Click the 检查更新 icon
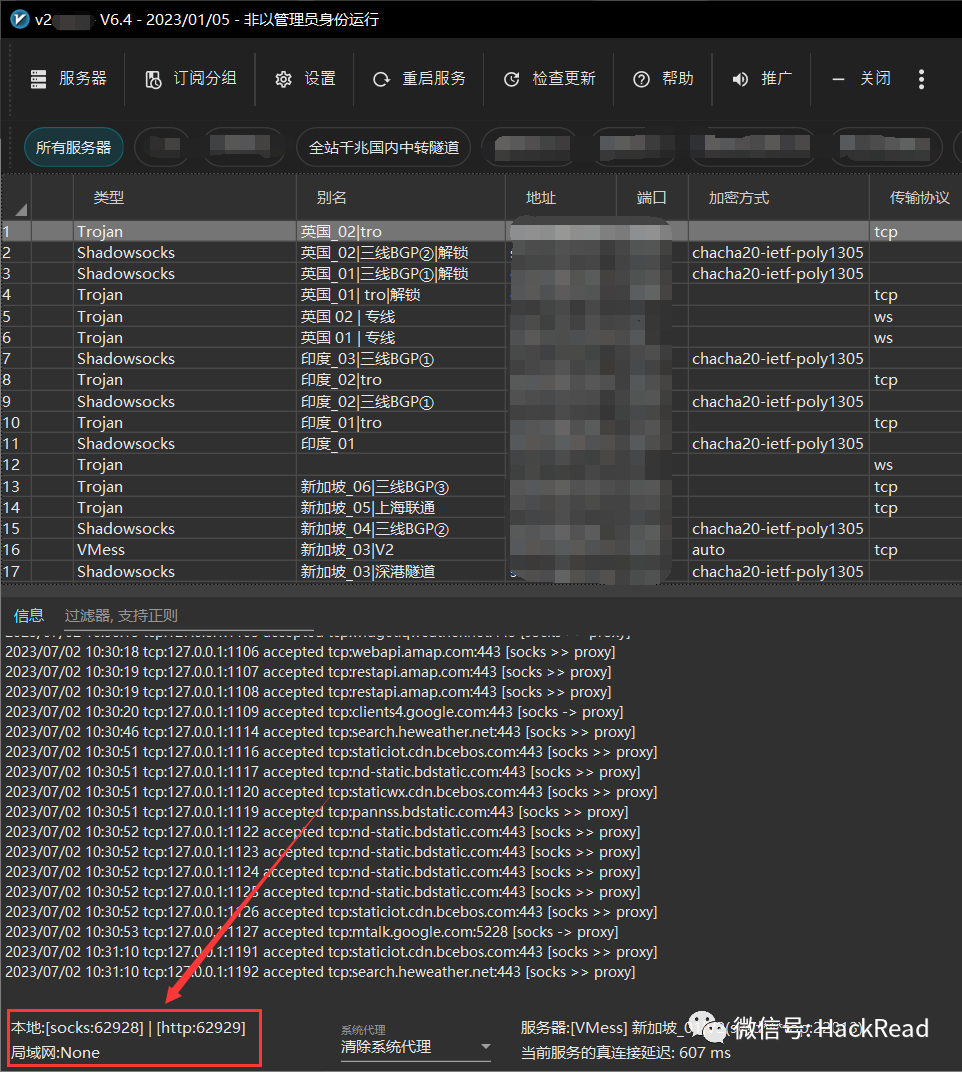The height and width of the screenshot is (1072, 962). click(511, 80)
